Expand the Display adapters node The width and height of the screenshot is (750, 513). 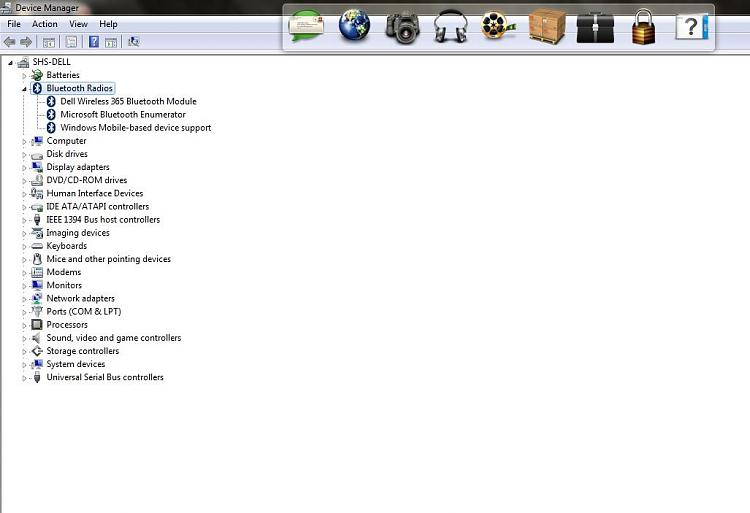24,168
